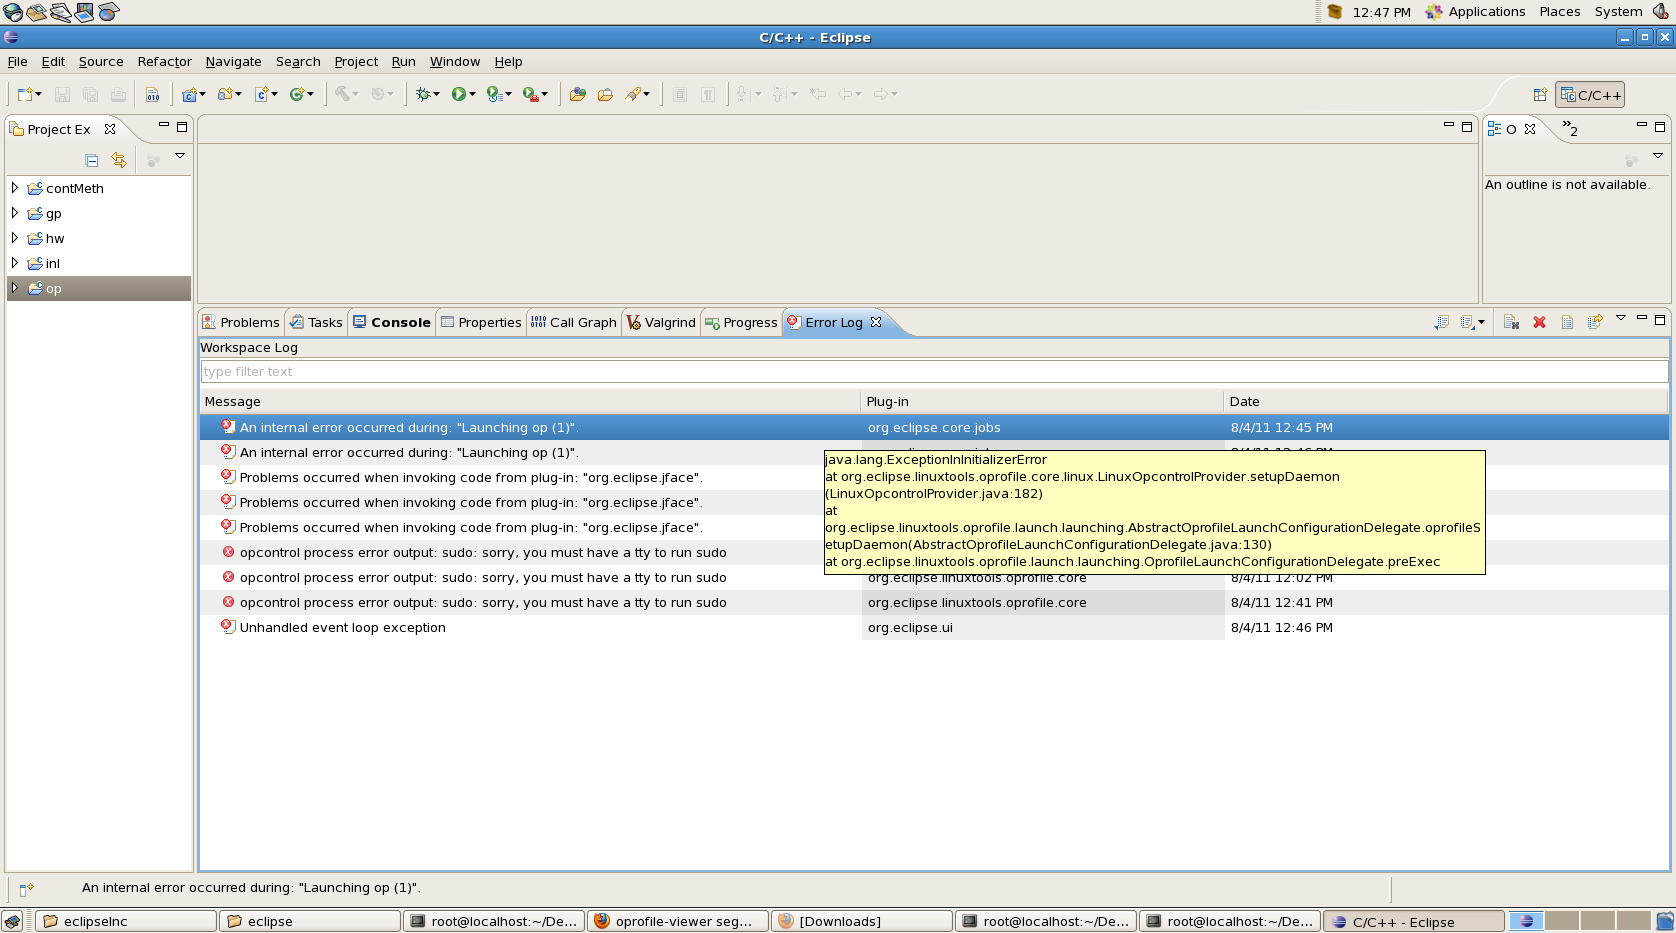The image size is (1676, 933).
Task: Click Clear Log Viewer icon
Action: tap(1511, 322)
